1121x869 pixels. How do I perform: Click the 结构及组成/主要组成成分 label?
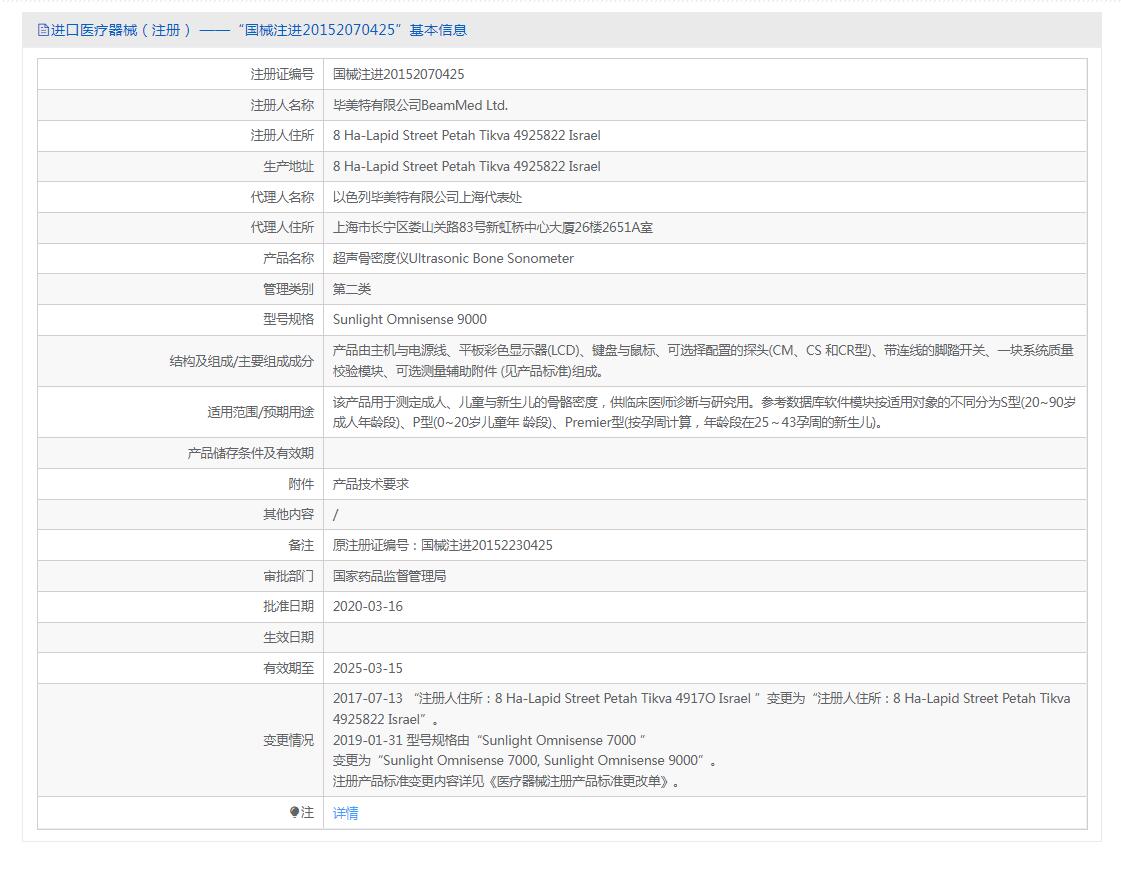point(242,361)
